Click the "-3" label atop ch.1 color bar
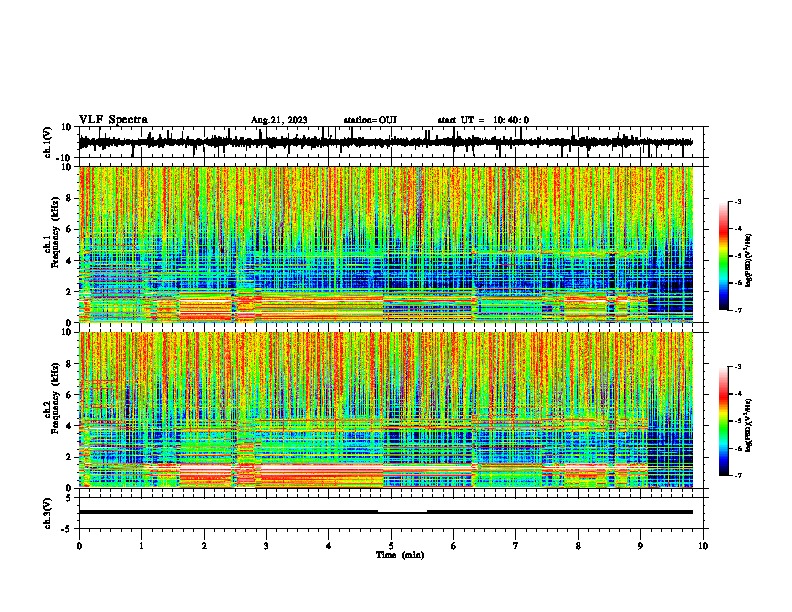Viewport: 792px width, 612px height. (x=737, y=202)
